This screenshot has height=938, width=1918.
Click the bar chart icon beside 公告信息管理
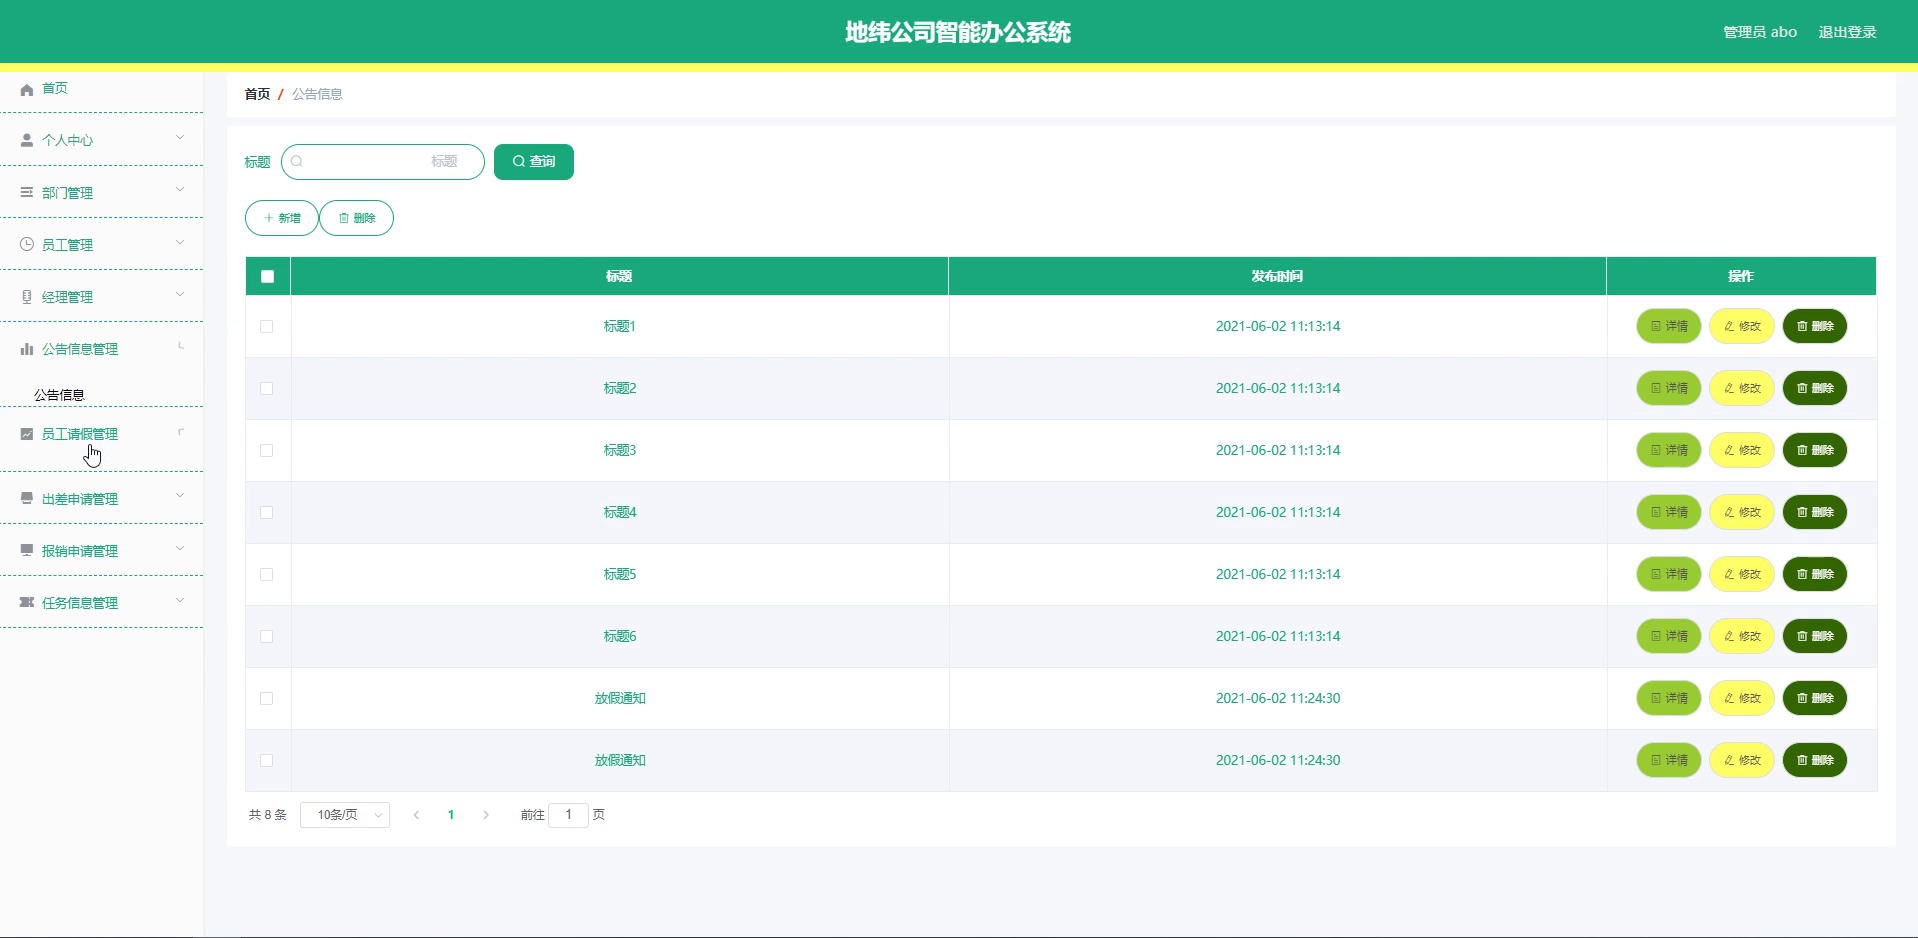tap(27, 349)
